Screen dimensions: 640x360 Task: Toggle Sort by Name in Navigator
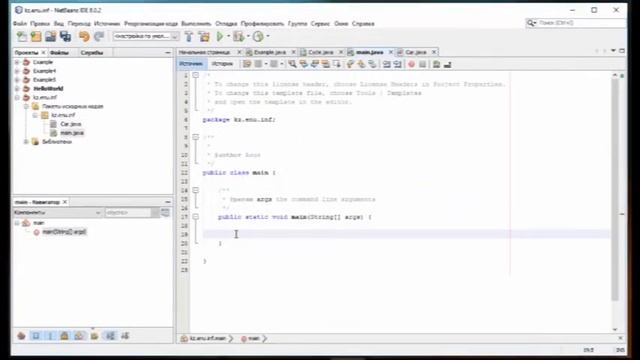coord(110,336)
